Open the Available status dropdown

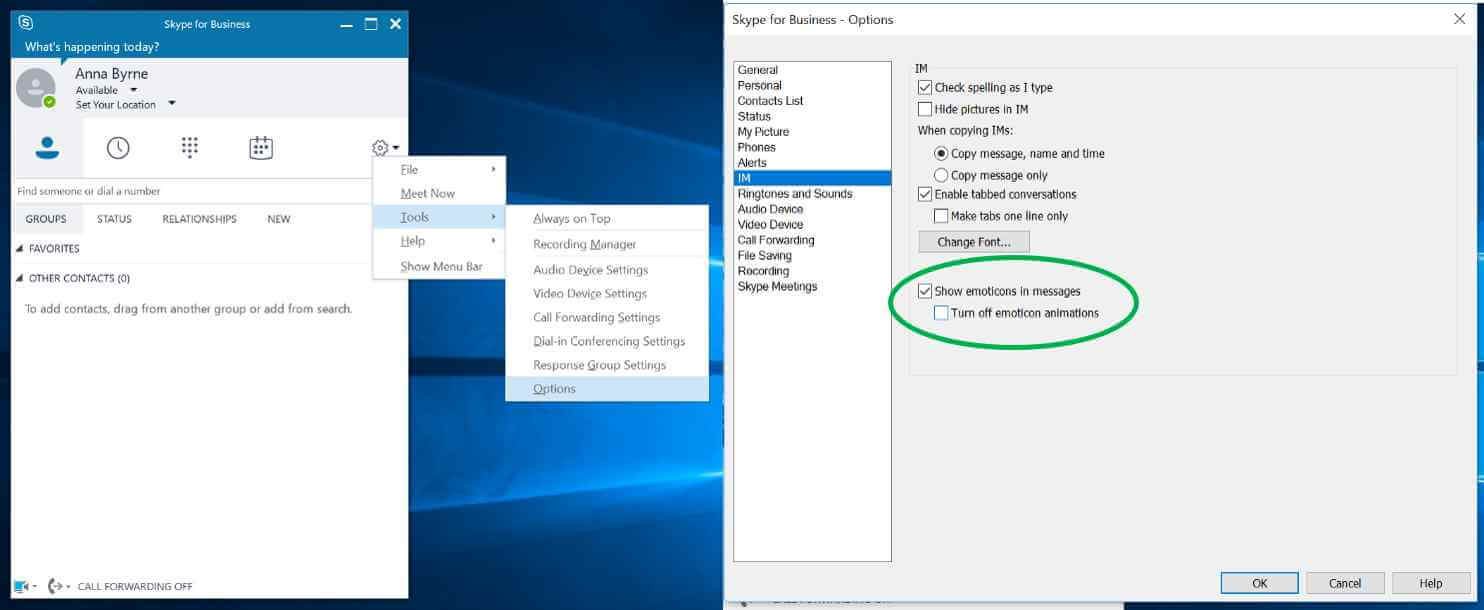(x=134, y=90)
